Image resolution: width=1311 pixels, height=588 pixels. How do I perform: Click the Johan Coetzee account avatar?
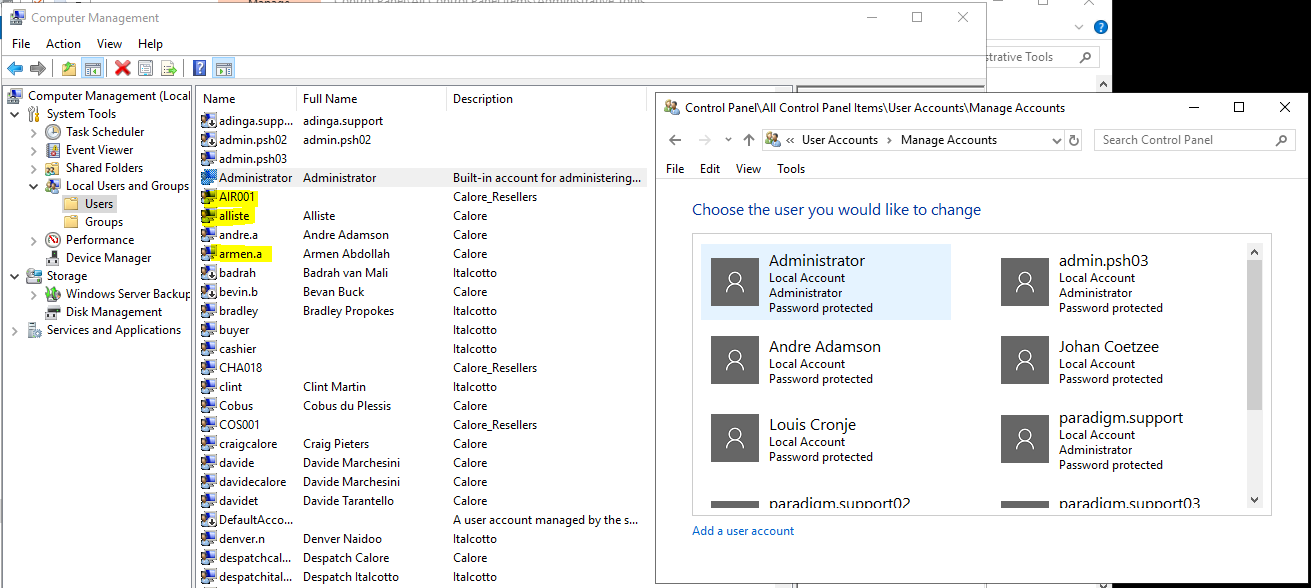pos(1025,359)
